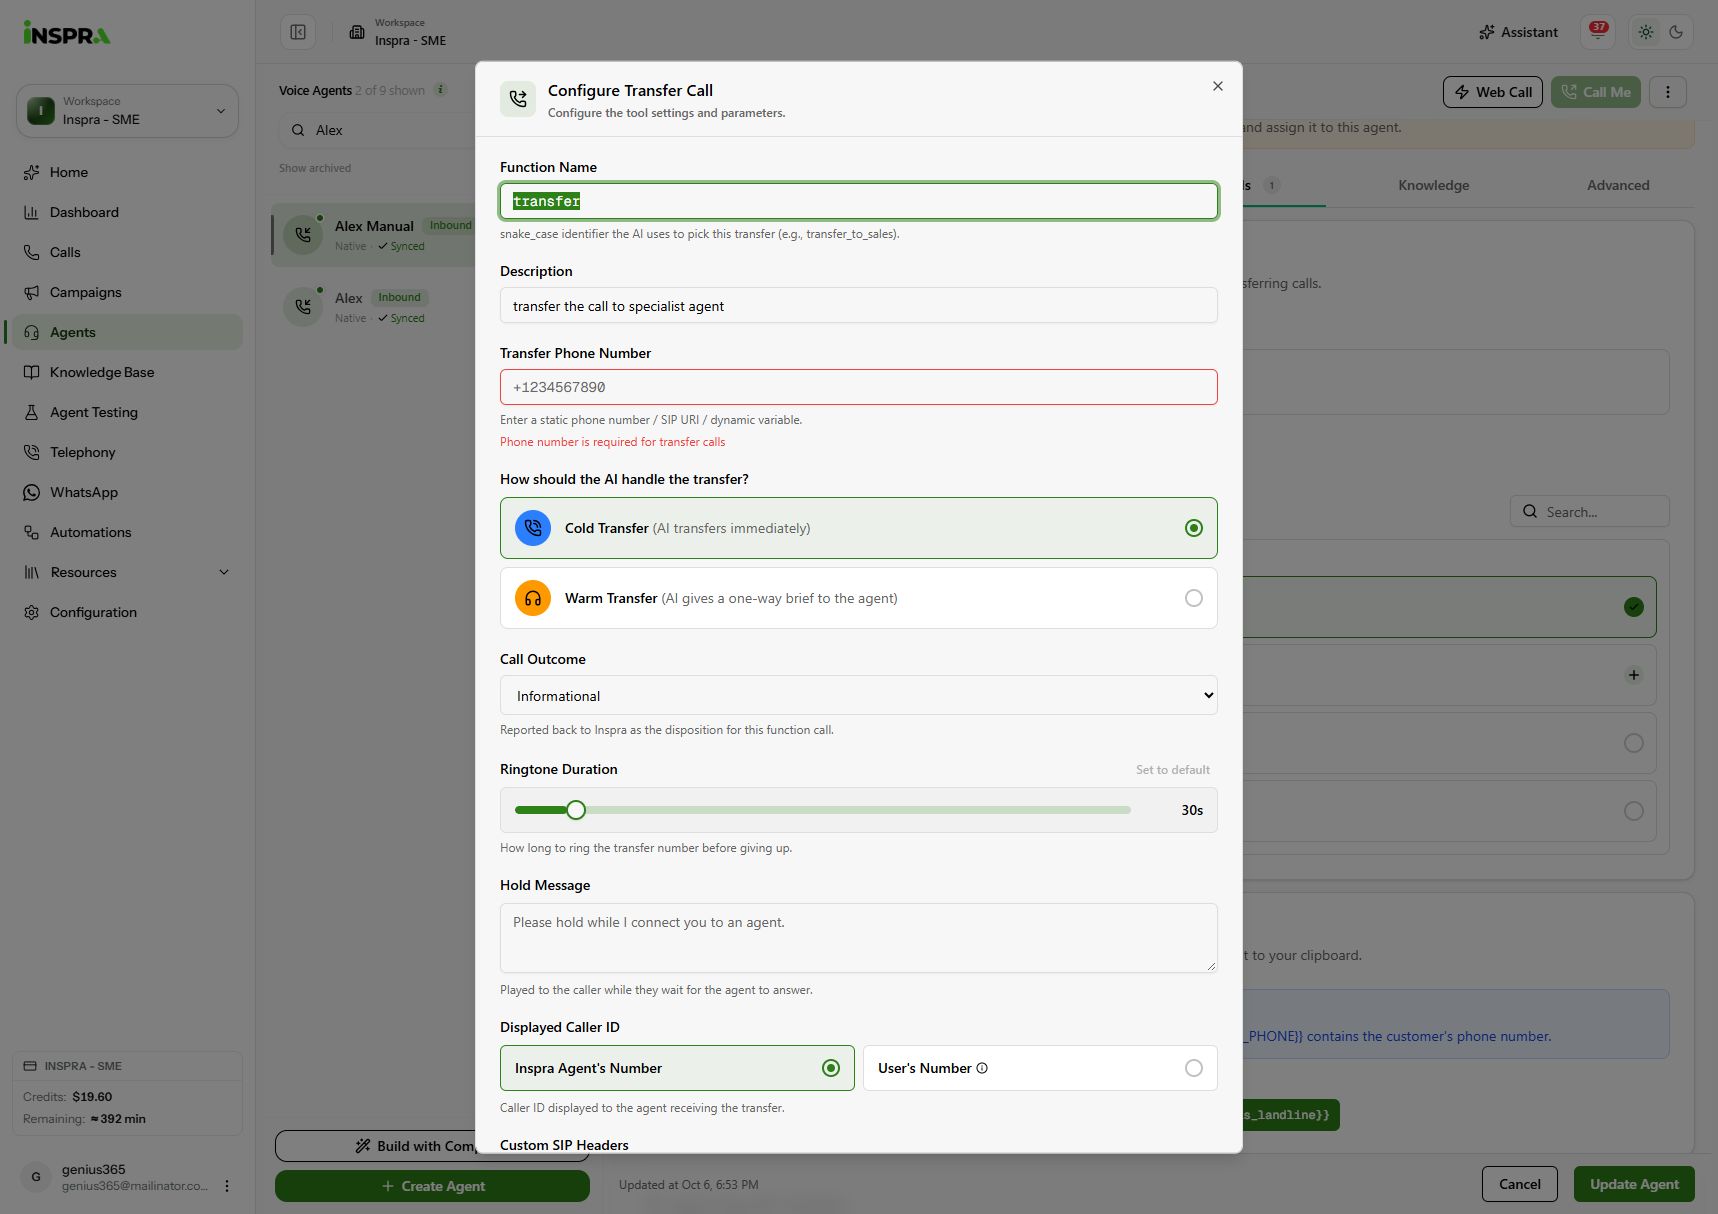1718x1214 pixels.
Task: Click Ringtone Duration slider handle
Action: coord(576,810)
